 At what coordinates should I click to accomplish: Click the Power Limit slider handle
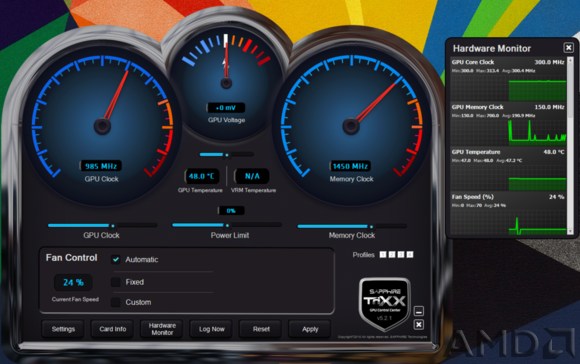[227, 225]
